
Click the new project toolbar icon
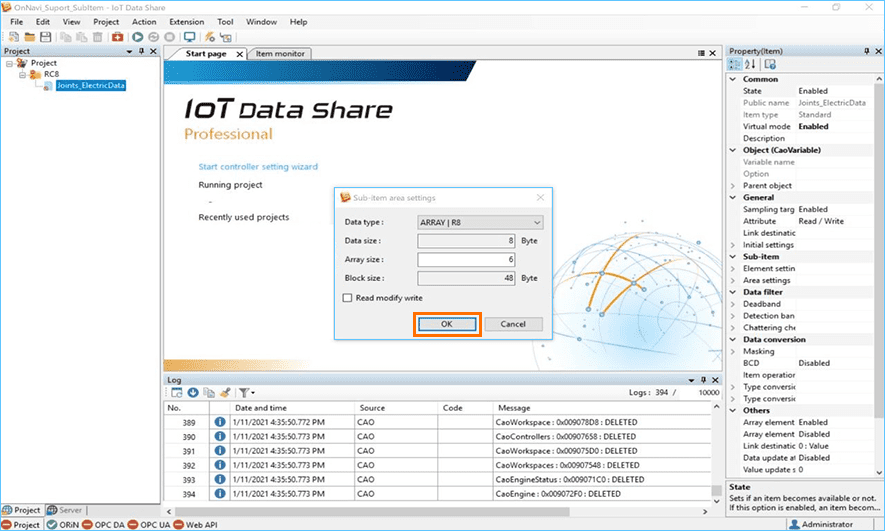14,37
